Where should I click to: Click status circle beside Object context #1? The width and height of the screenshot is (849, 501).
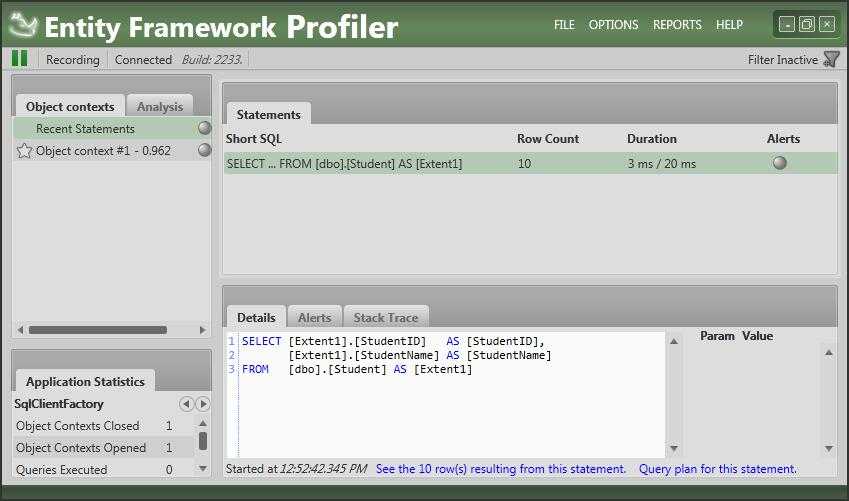[204, 150]
